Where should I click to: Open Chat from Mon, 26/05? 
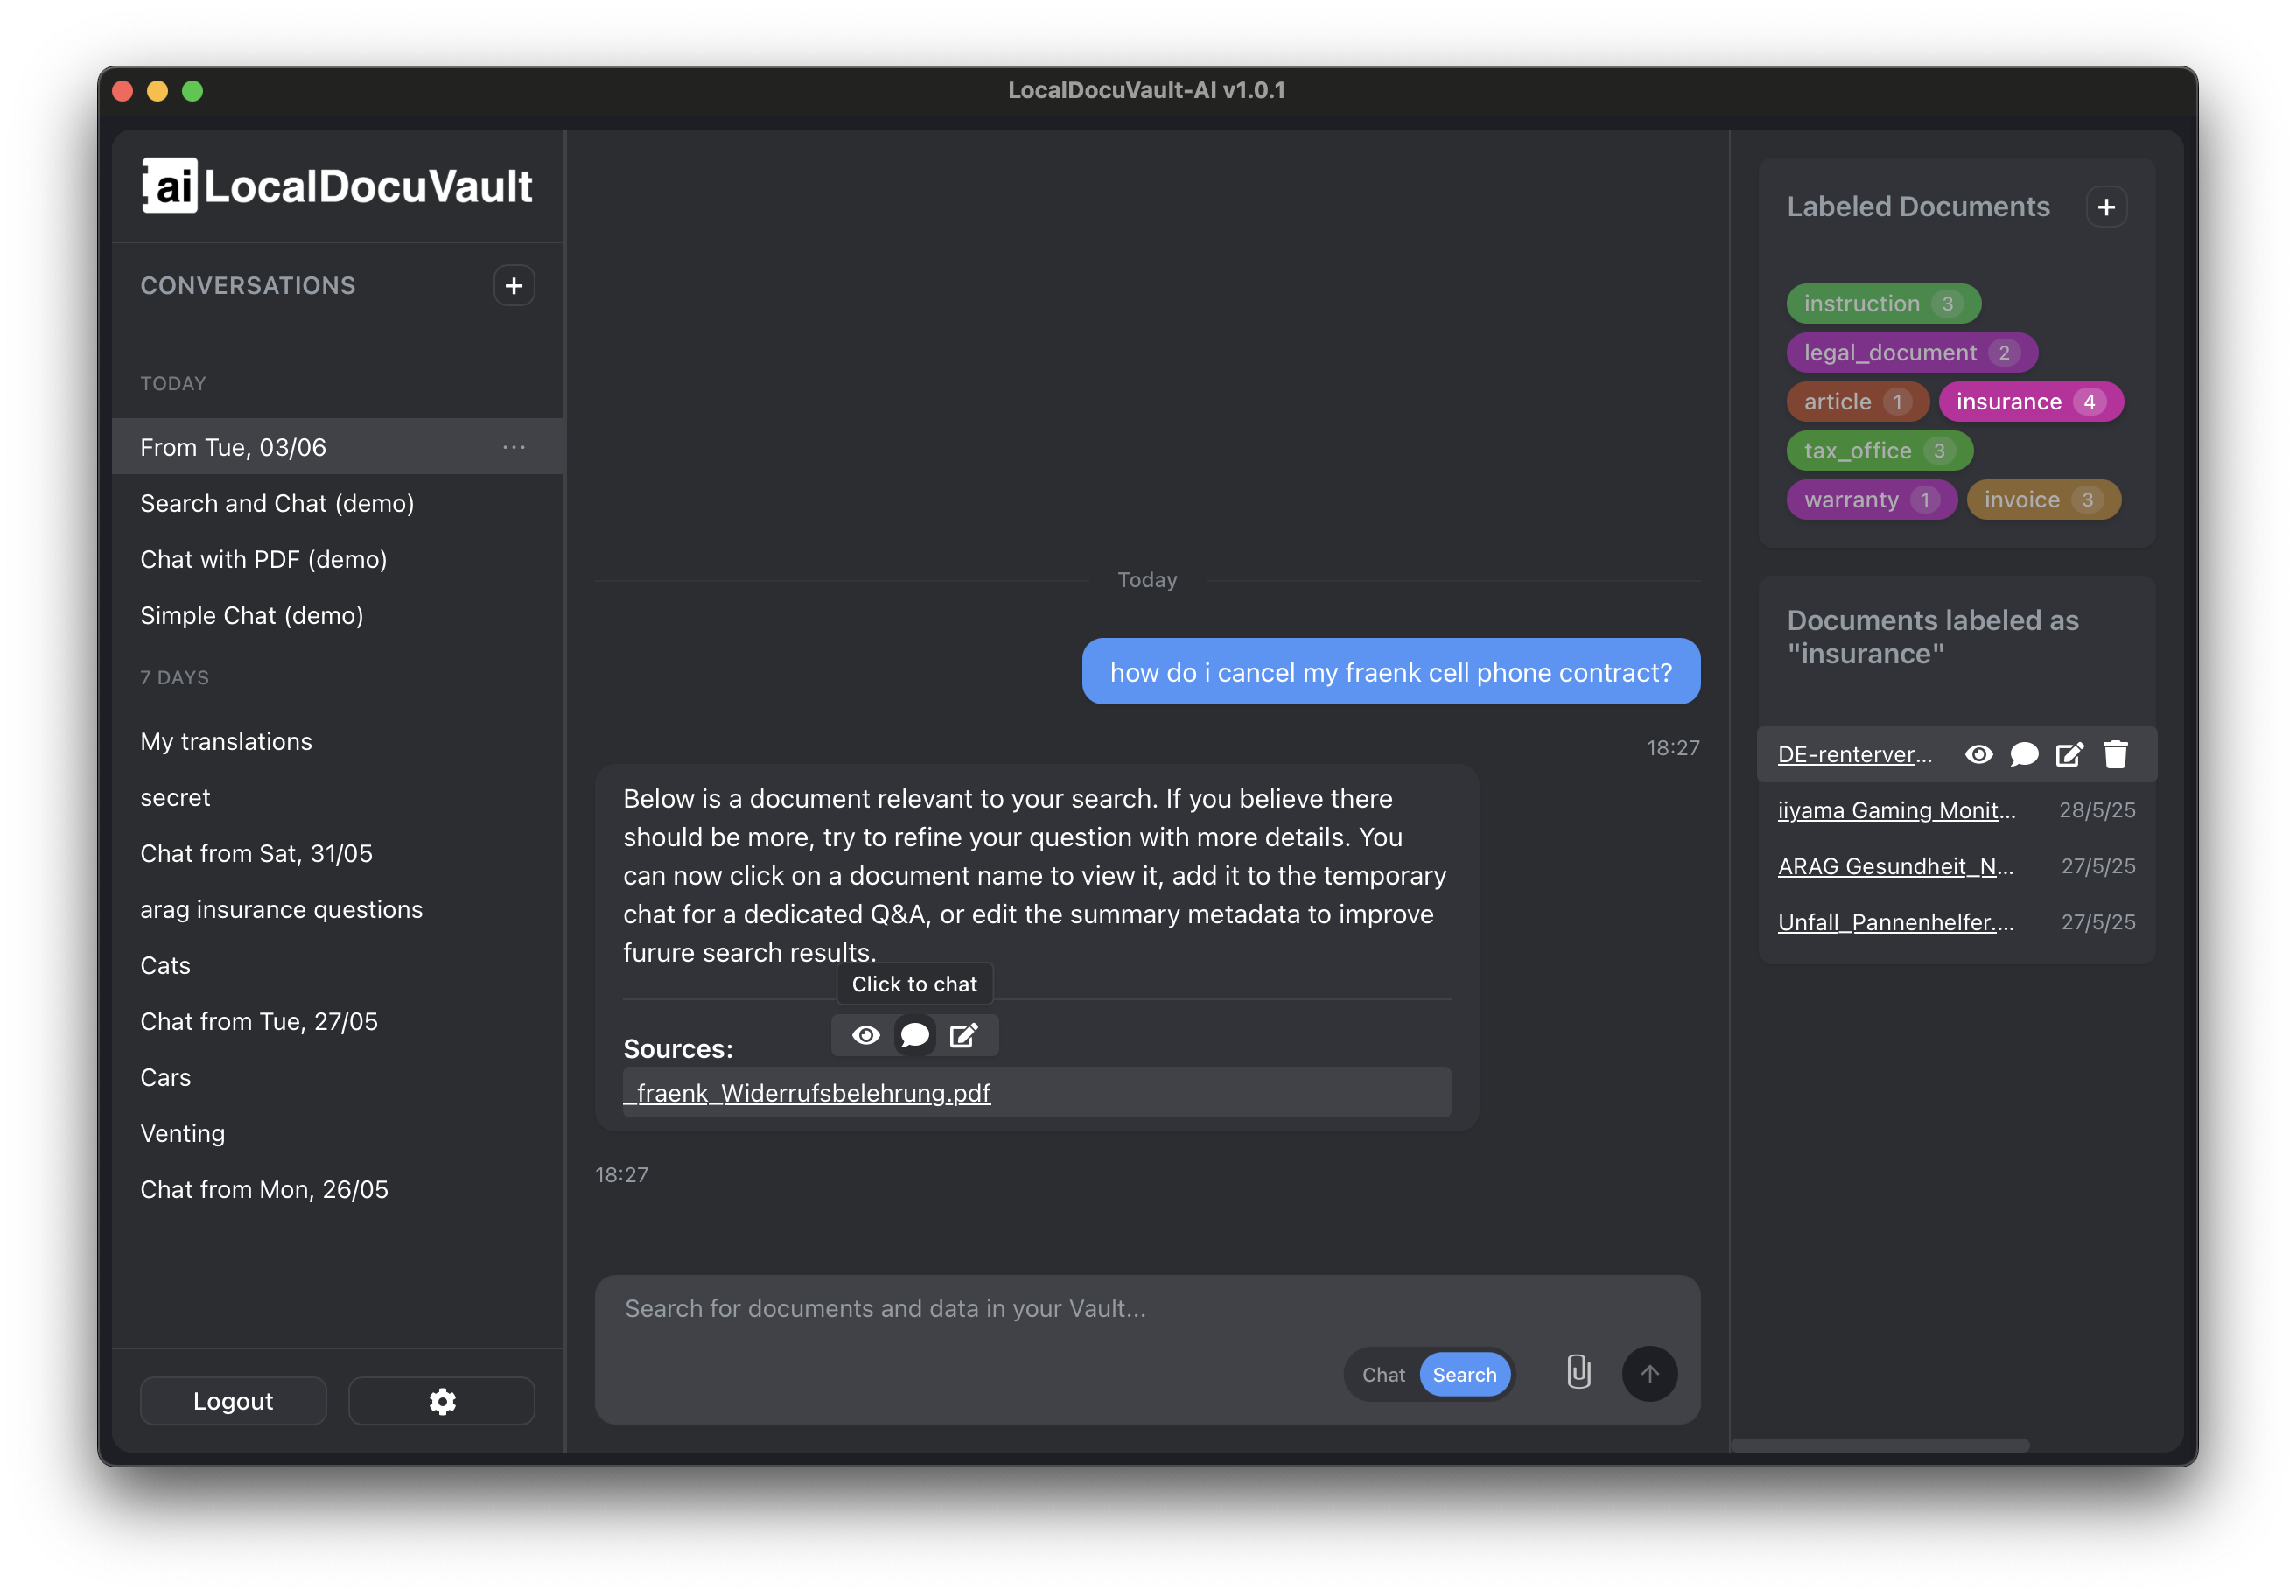coord(338,1189)
